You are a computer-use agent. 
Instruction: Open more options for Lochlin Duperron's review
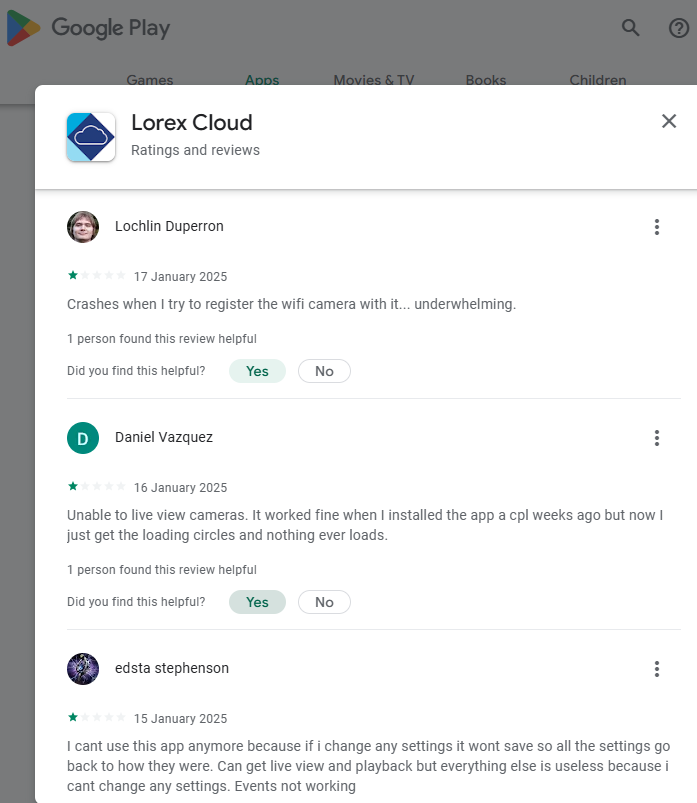click(657, 227)
